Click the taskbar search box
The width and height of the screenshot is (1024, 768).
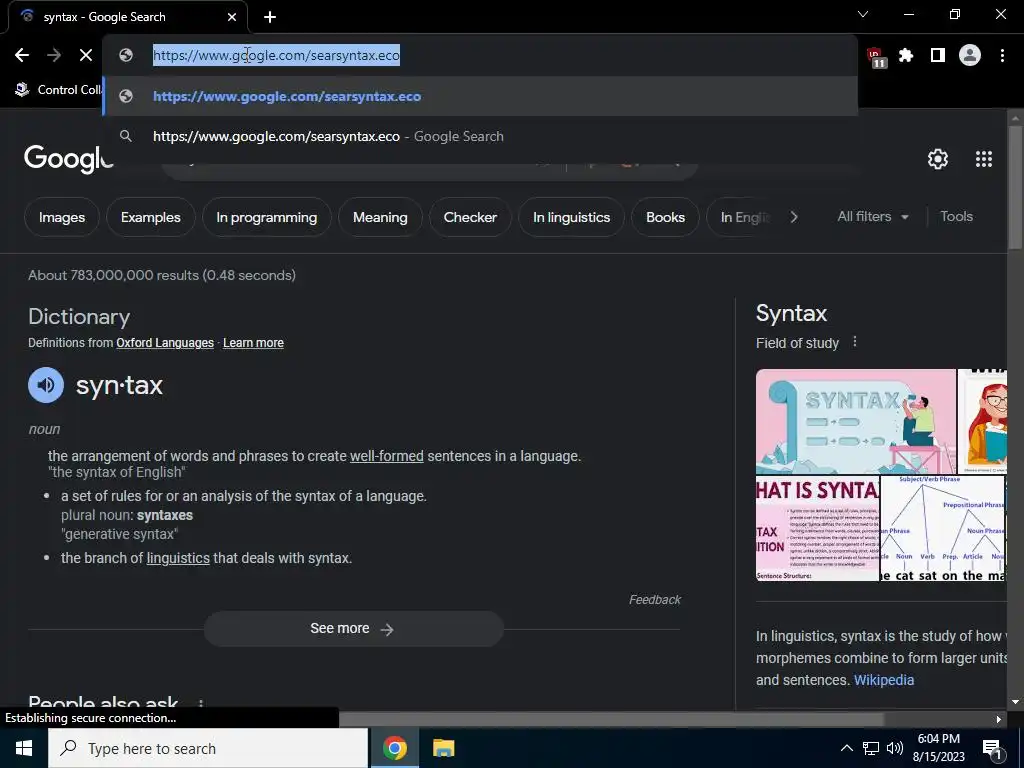(208, 748)
